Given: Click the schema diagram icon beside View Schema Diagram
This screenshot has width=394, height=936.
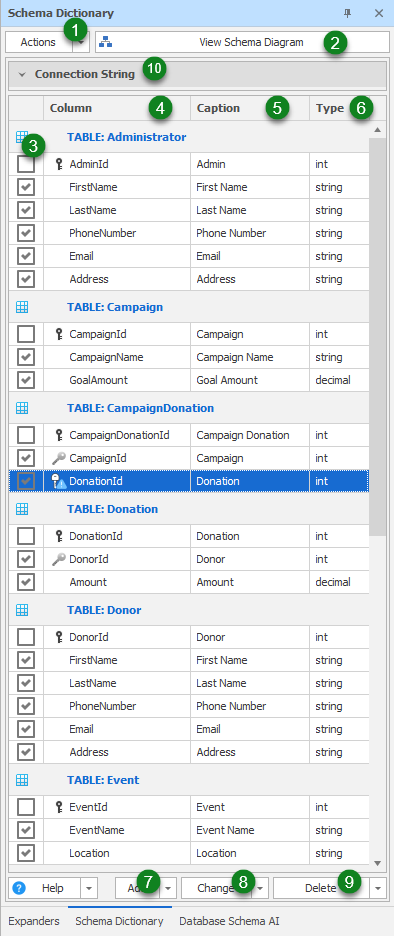Looking at the screenshot, I should (x=106, y=42).
